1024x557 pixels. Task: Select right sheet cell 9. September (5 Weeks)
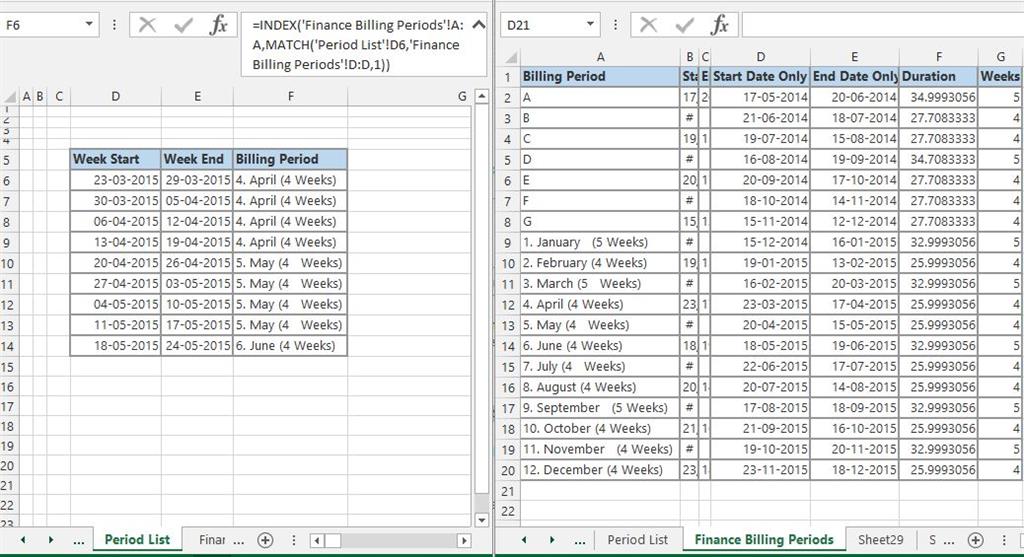pos(600,408)
